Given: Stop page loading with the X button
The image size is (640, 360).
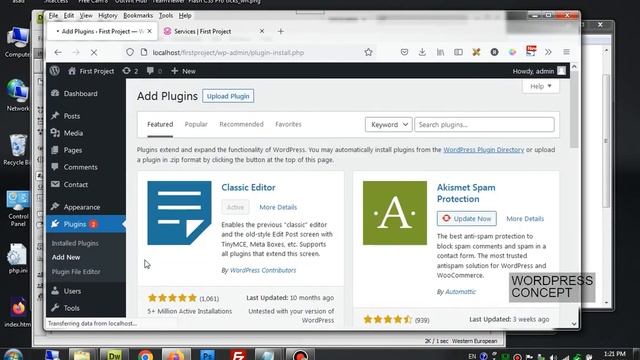Looking at the screenshot, I should tap(94, 52).
